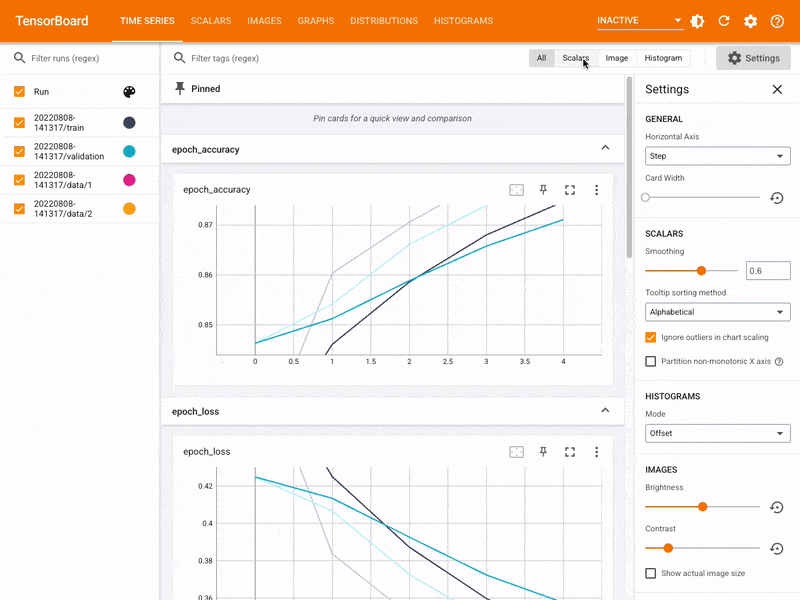
Task: Uncheck the 20220808-141317/data/1 run
Action: point(19,180)
